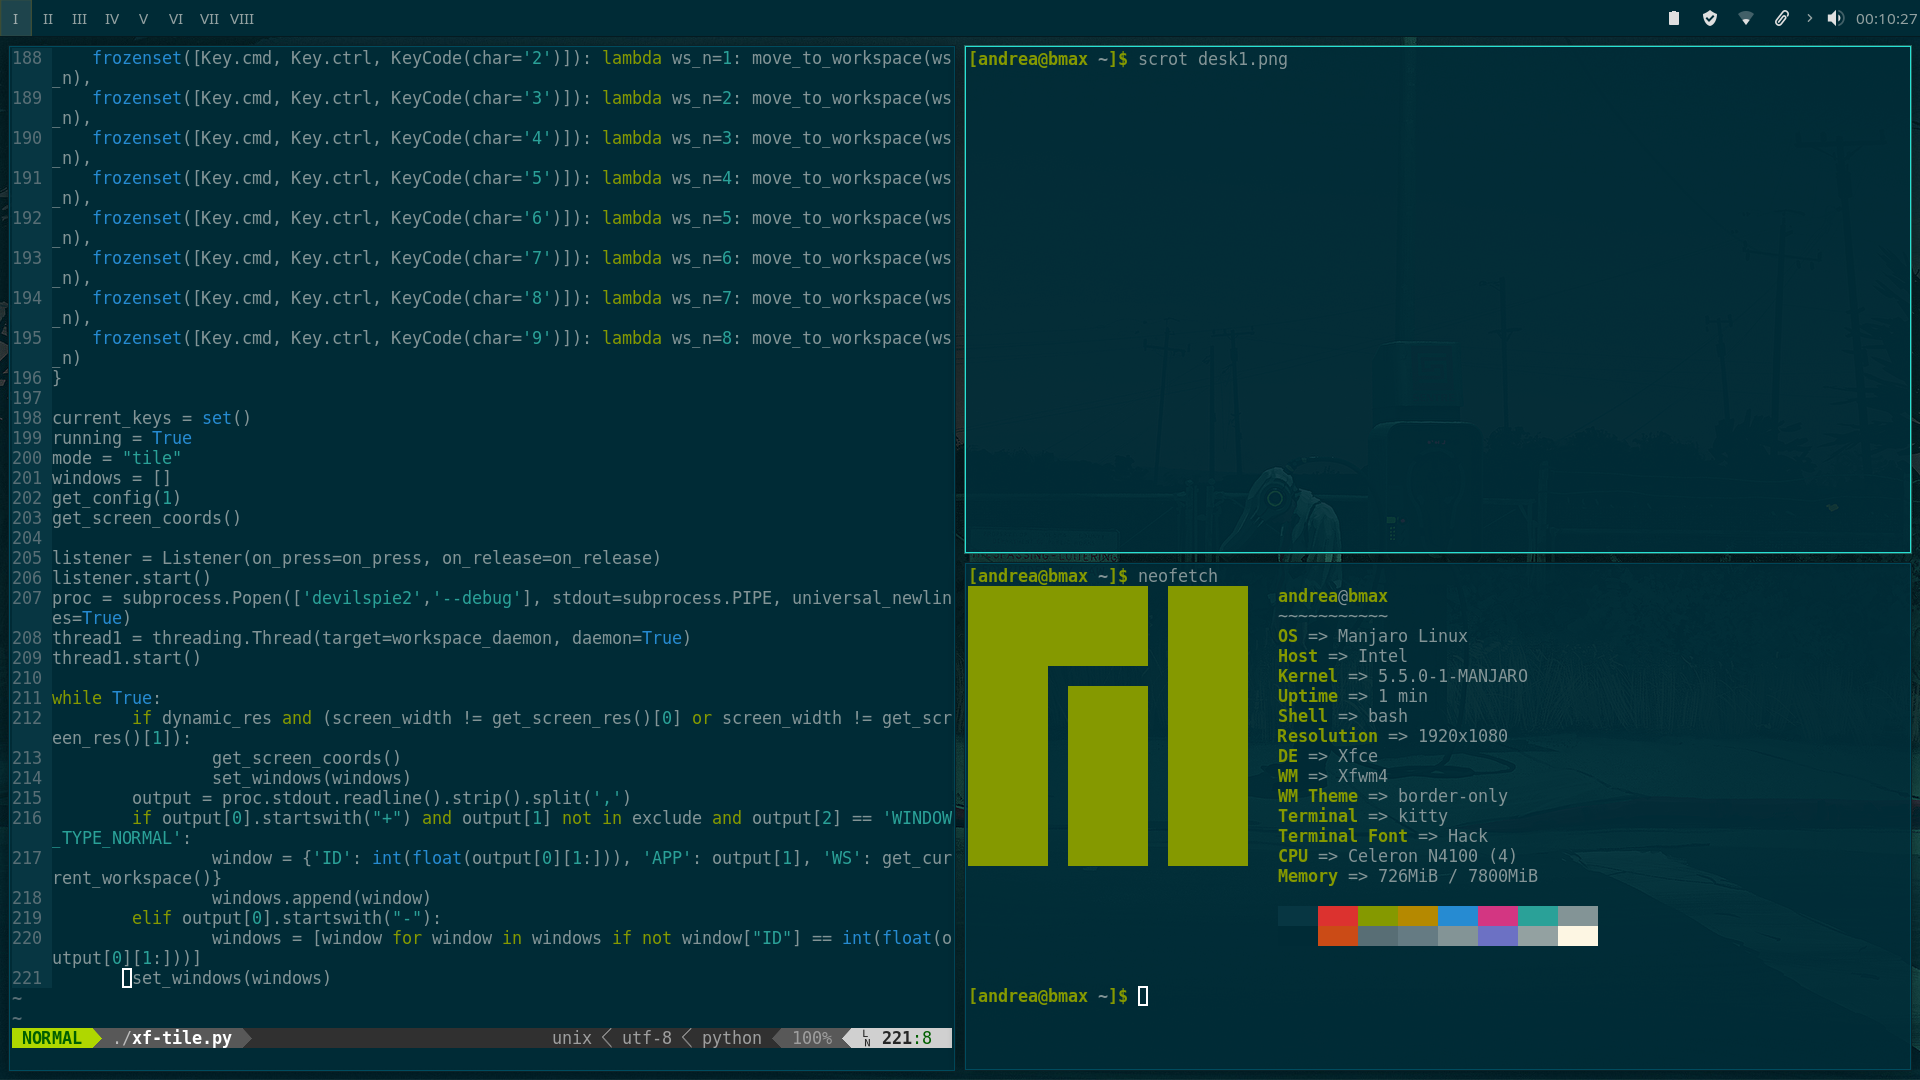
Task: Click the 'WM Theme => border-only' line
Action: pos(1393,796)
